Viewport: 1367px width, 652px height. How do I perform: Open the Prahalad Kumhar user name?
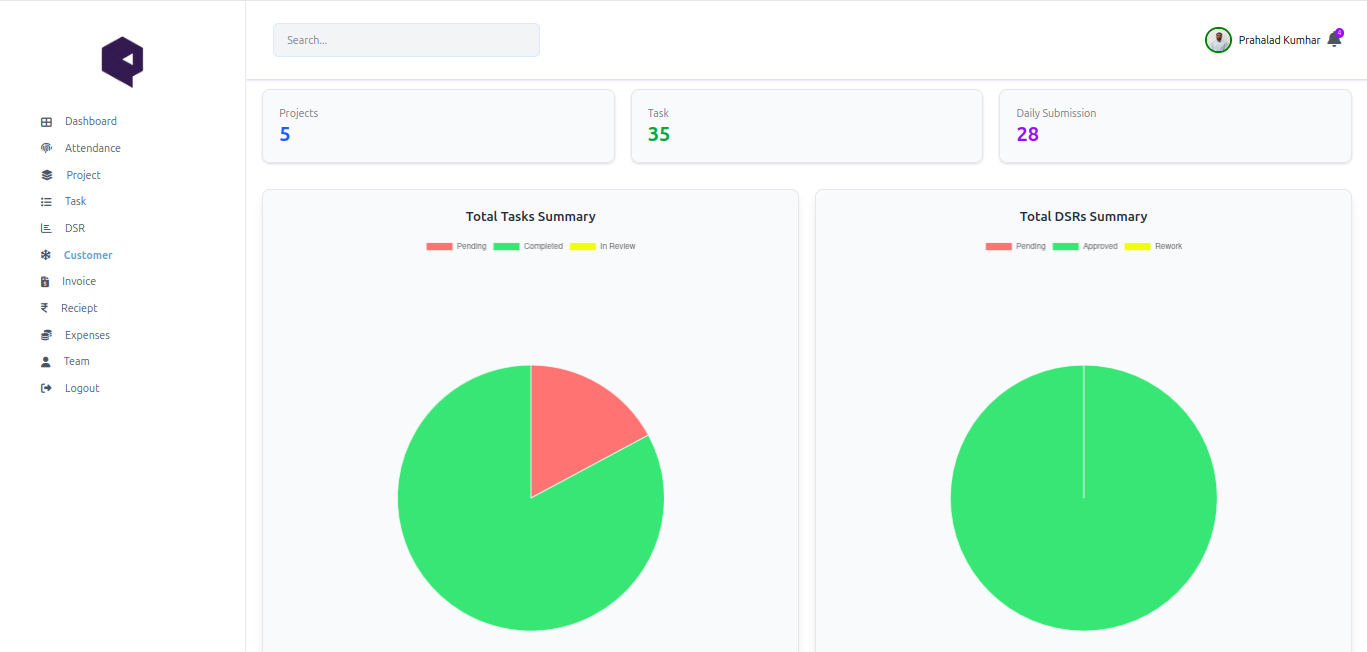tap(1279, 40)
